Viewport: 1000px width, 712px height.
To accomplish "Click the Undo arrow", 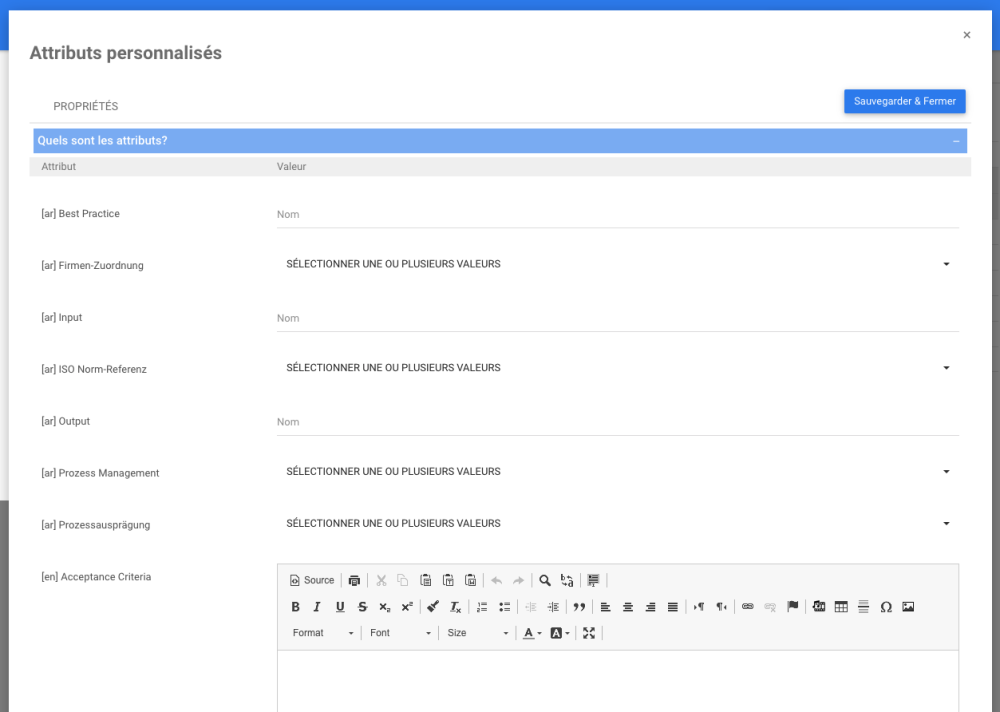I will (497, 580).
